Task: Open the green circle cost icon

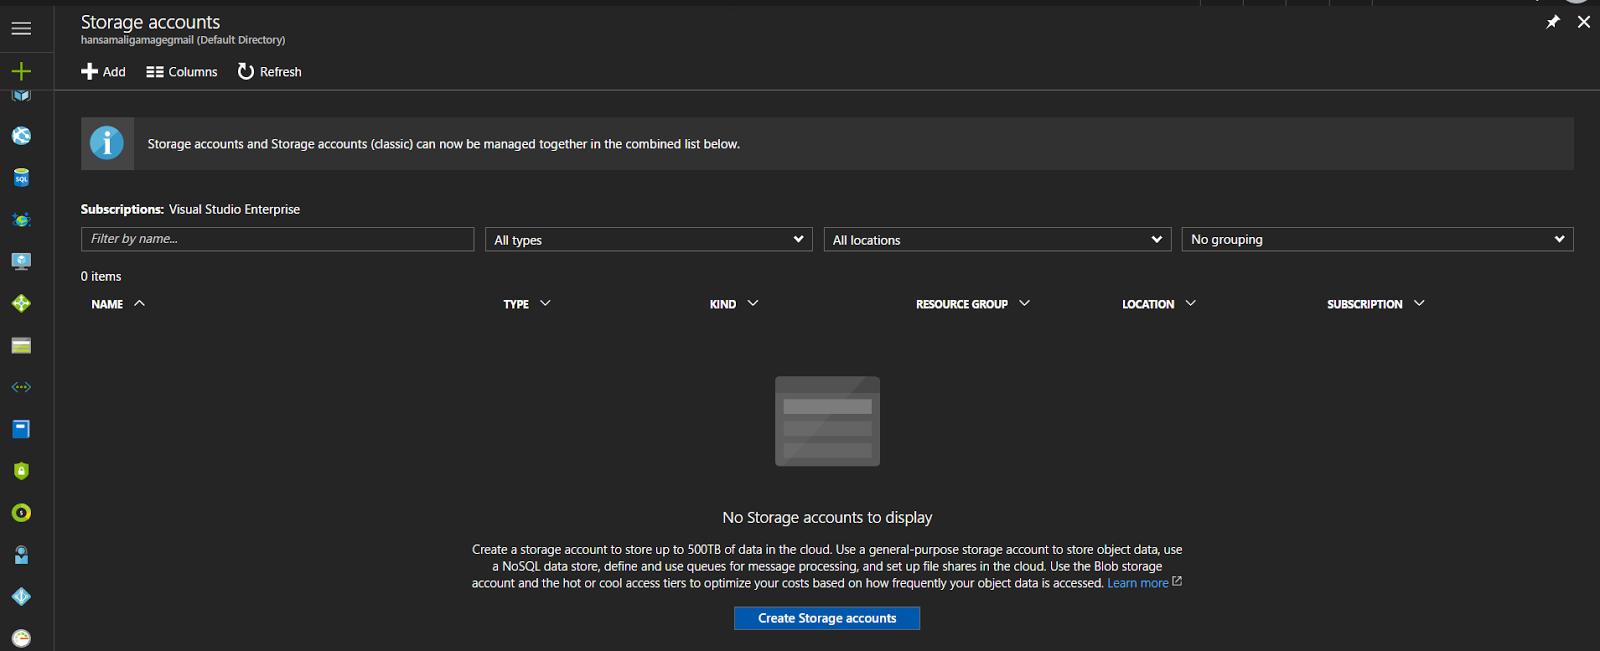Action: point(21,513)
